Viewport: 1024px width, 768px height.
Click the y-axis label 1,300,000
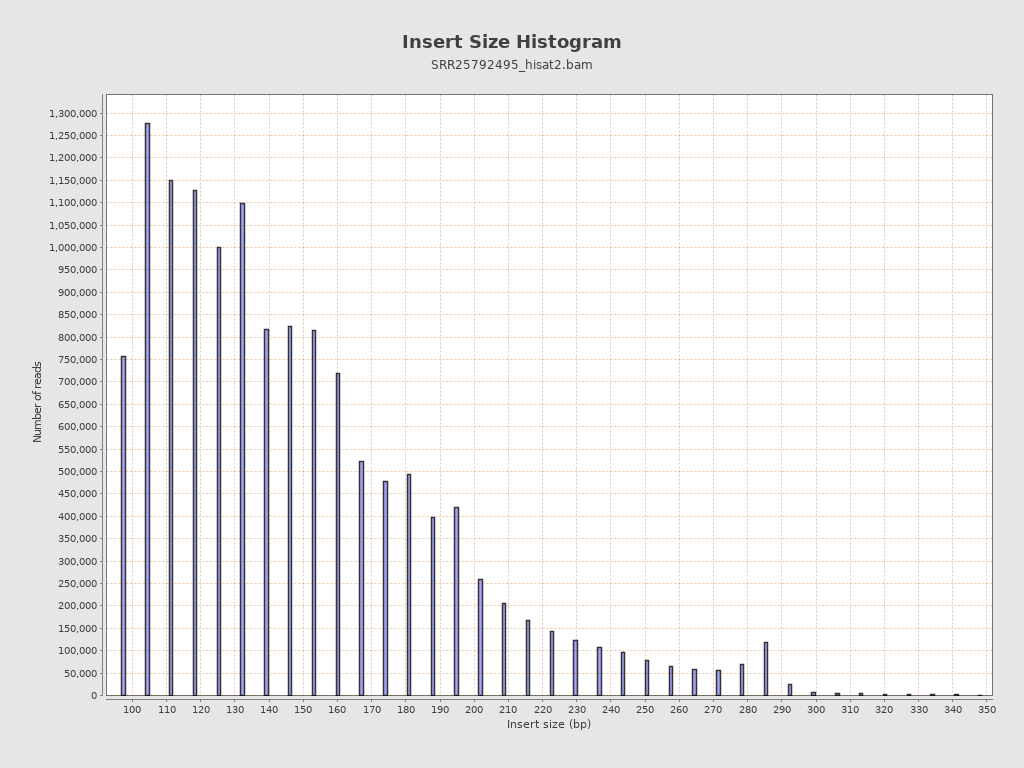73,114
